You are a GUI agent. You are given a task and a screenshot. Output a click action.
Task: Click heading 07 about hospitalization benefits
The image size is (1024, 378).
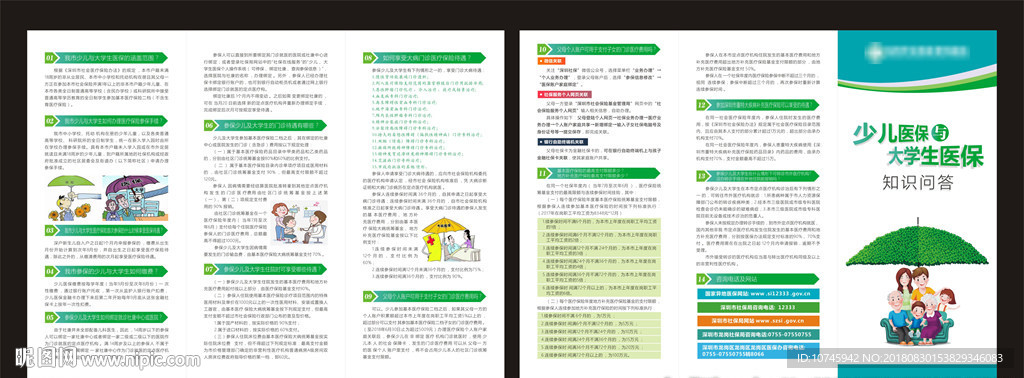264,268
